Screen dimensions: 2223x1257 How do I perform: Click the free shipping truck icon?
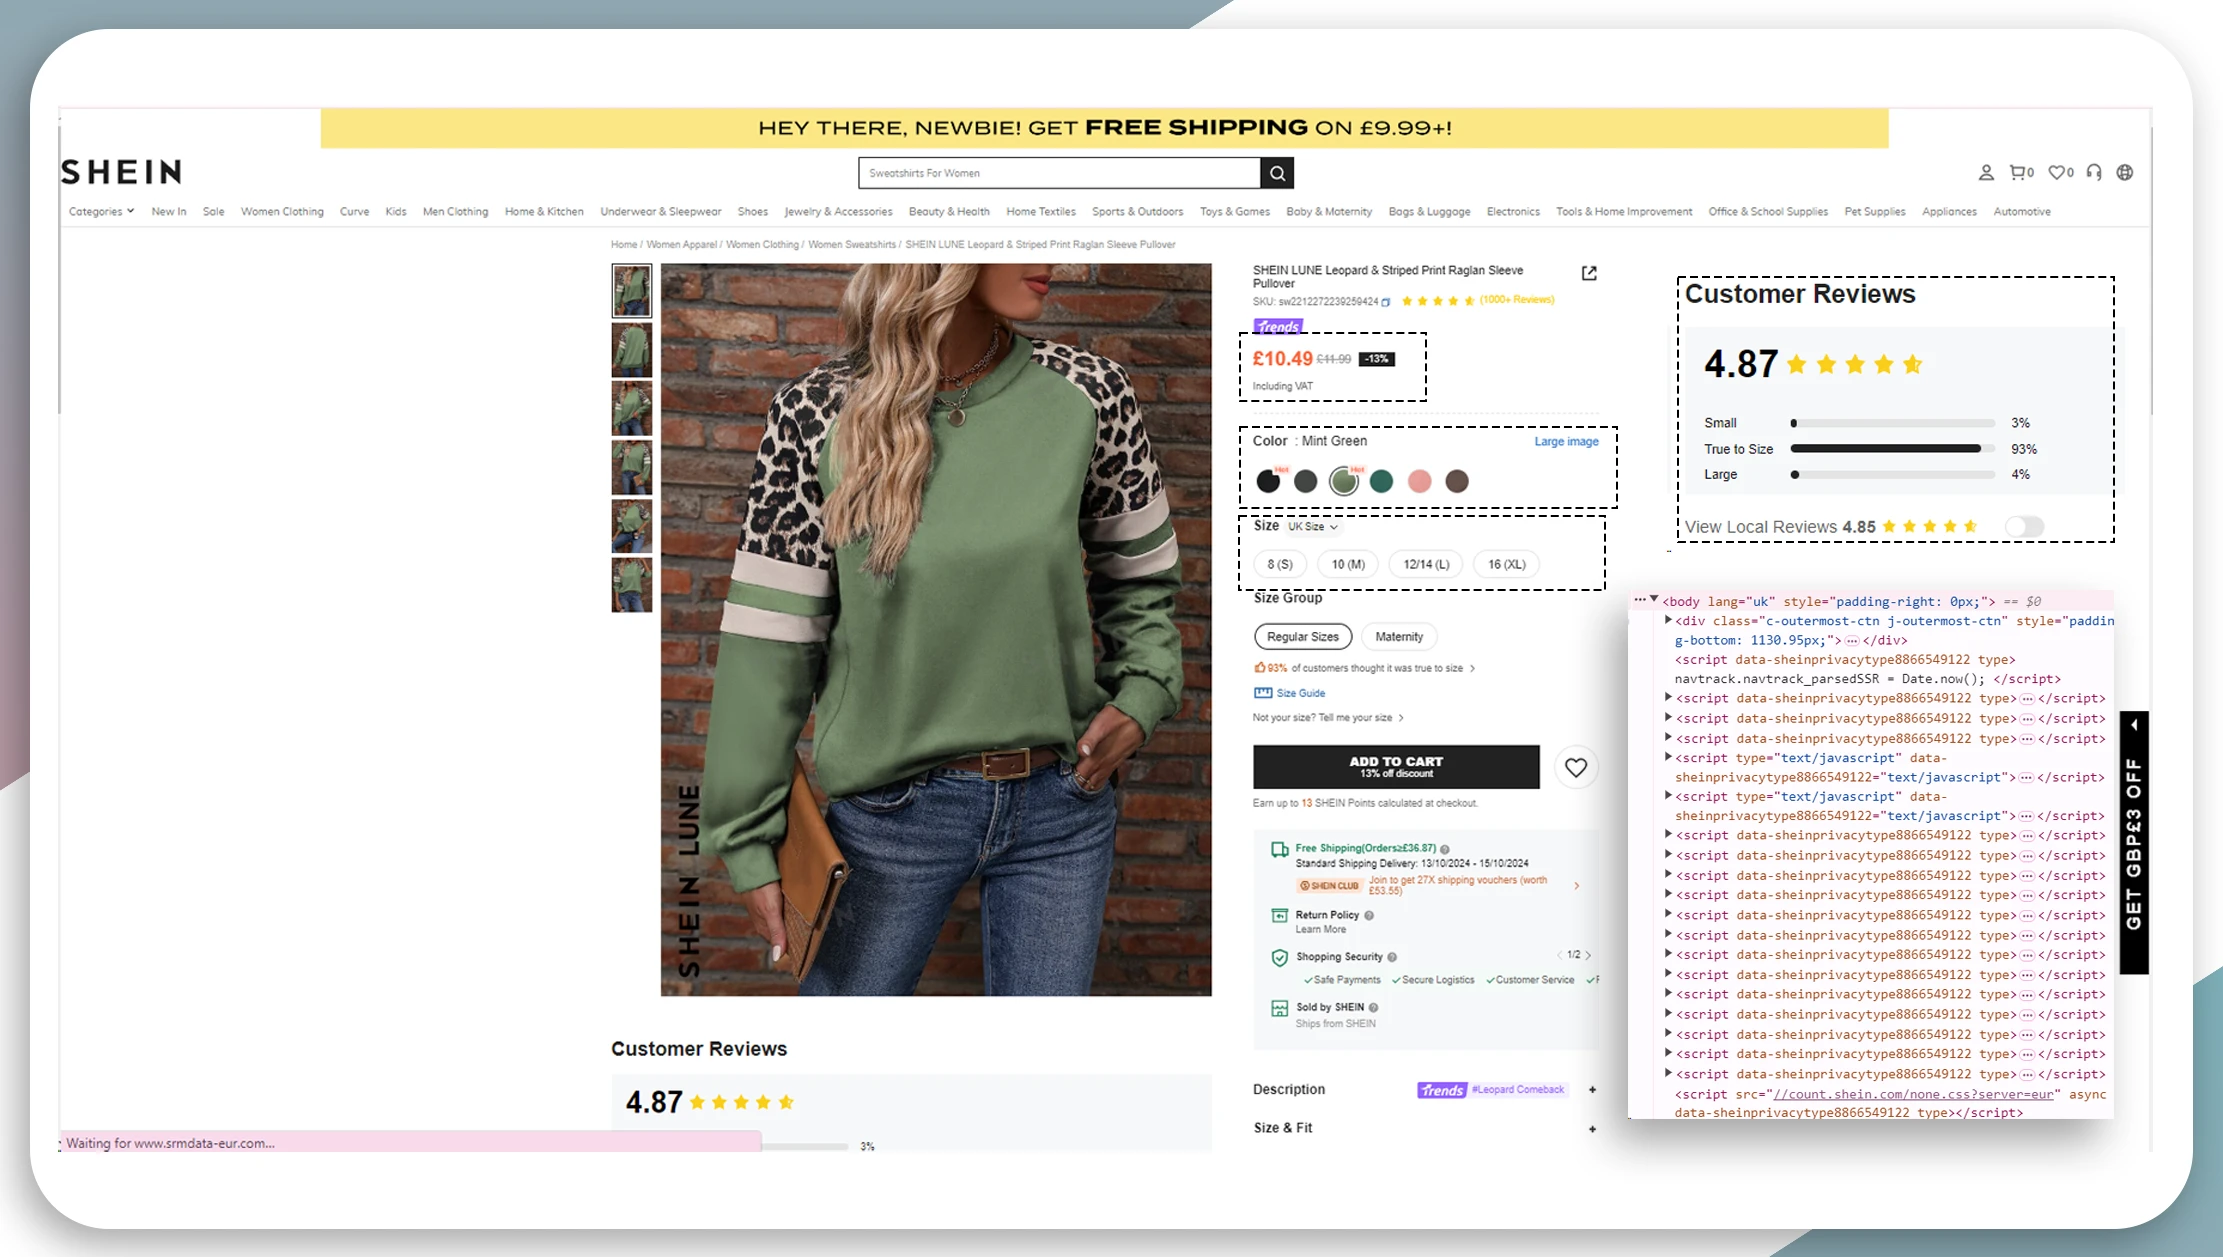click(1279, 850)
